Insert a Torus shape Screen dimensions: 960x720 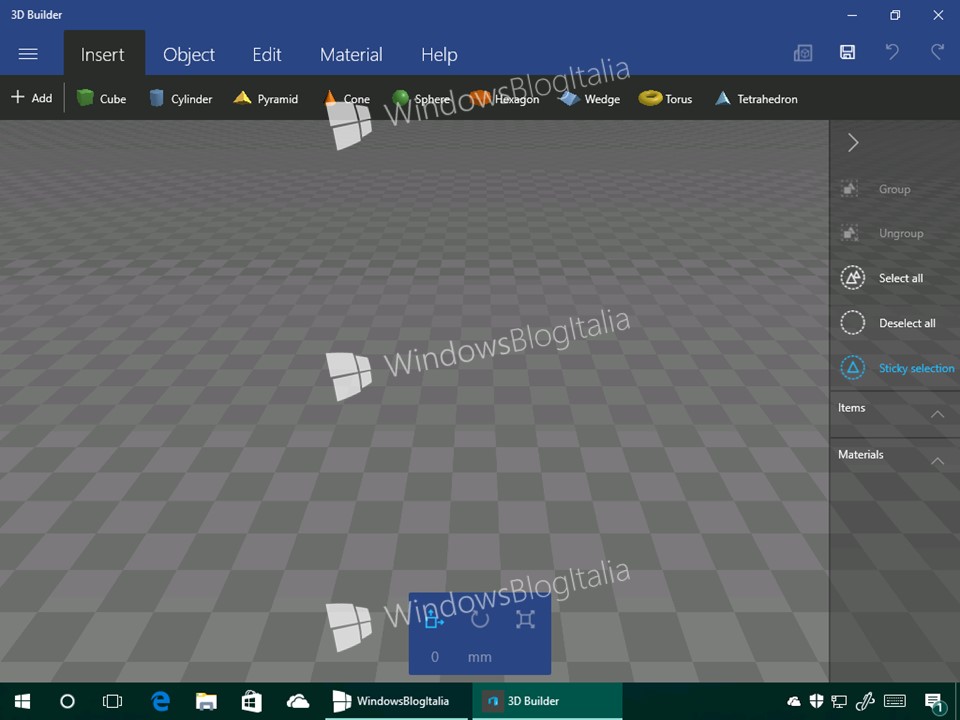(666, 99)
